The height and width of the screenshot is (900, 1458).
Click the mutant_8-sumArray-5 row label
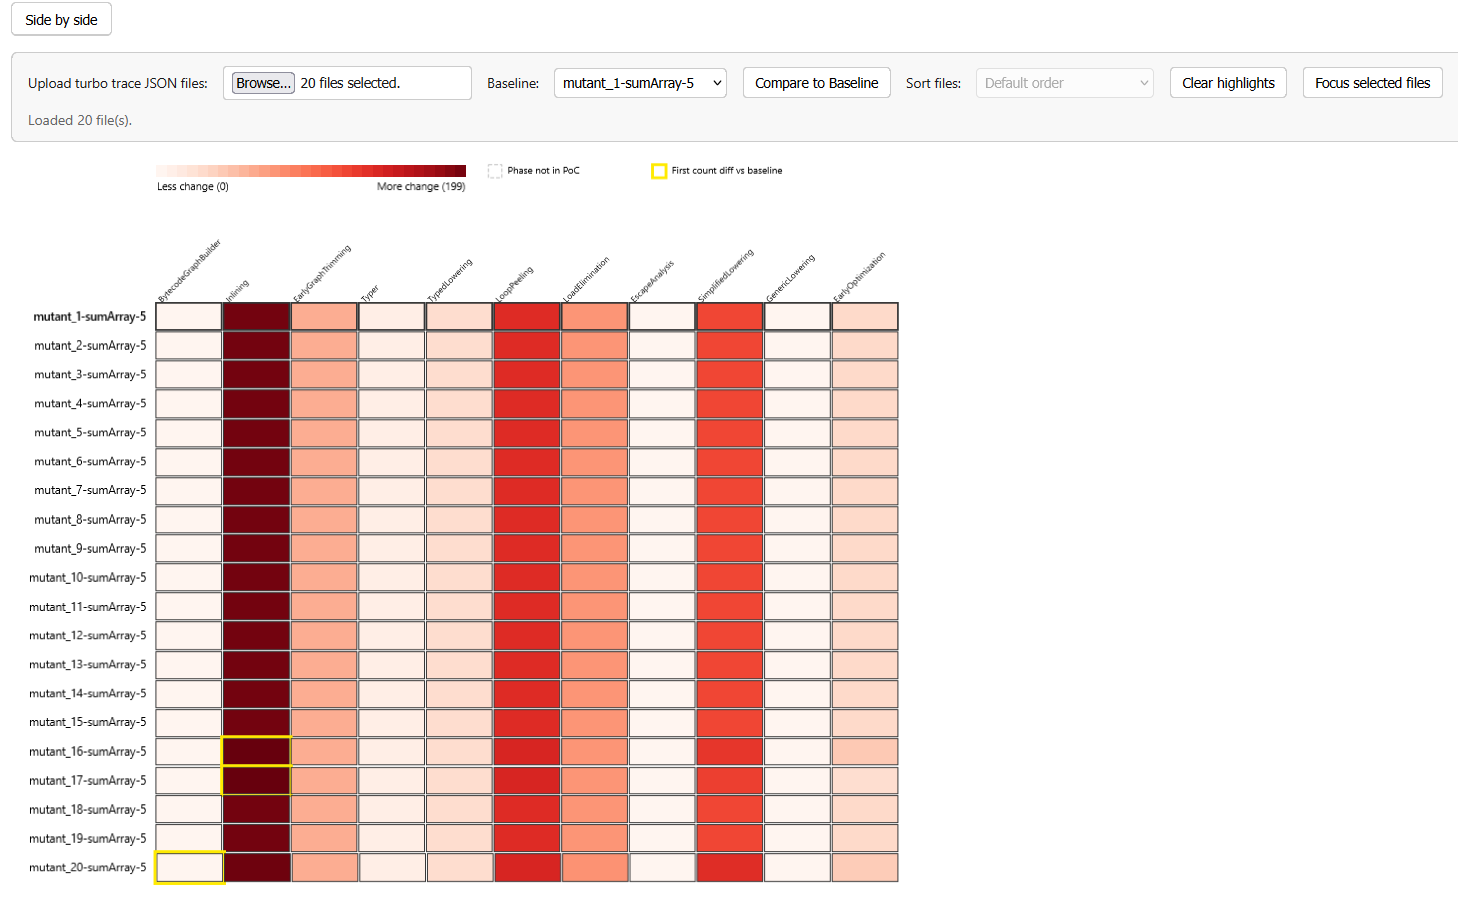click(x=90, y=519)
